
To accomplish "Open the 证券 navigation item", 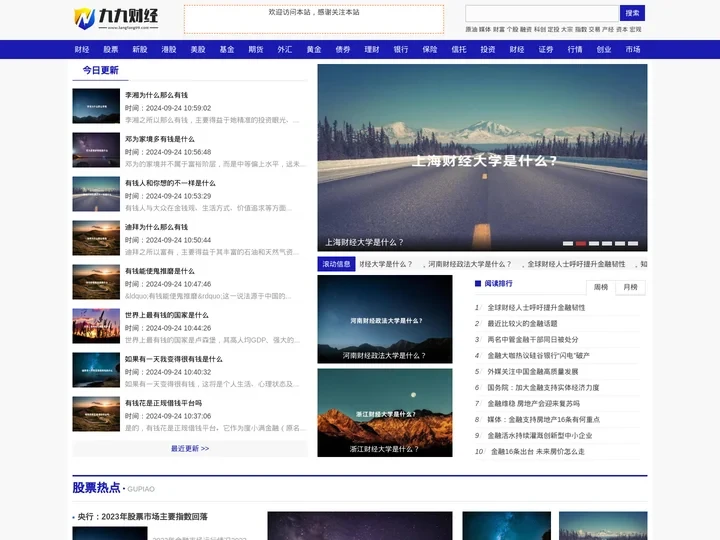I will 546,50.
